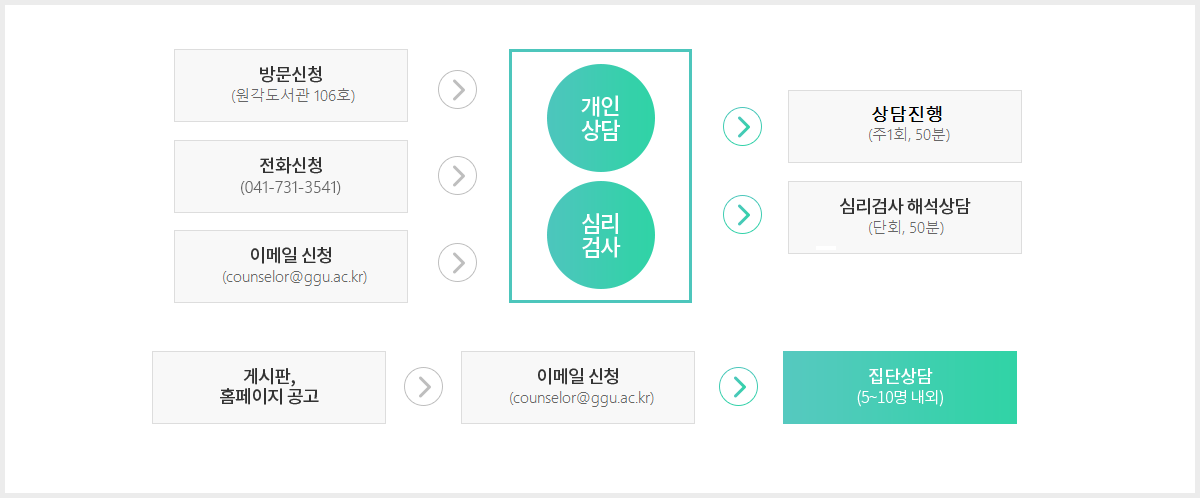The height and width of the screenshot is (498, 1200).
Task: Click the 방문신청 (원각도서관 106호) box
Action: point(291,85)
